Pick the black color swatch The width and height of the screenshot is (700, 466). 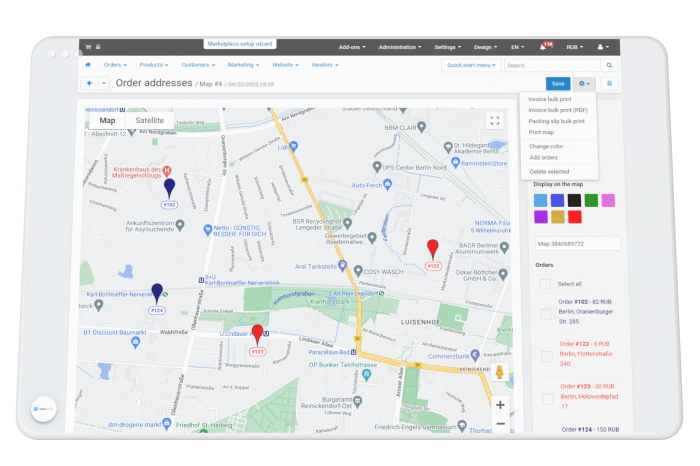(575, 200)
